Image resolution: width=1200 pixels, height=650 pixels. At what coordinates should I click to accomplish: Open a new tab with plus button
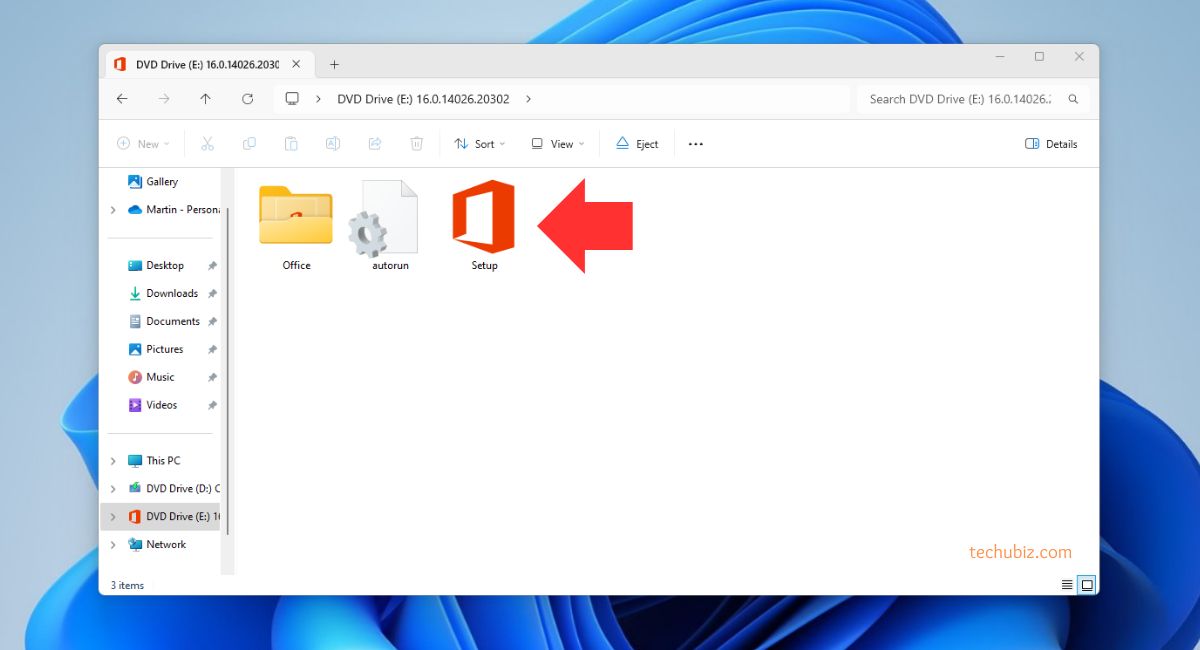[334, 64]
